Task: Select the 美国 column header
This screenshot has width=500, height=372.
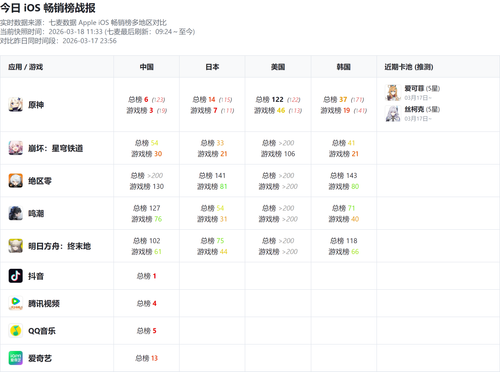Action: (278, 67)
